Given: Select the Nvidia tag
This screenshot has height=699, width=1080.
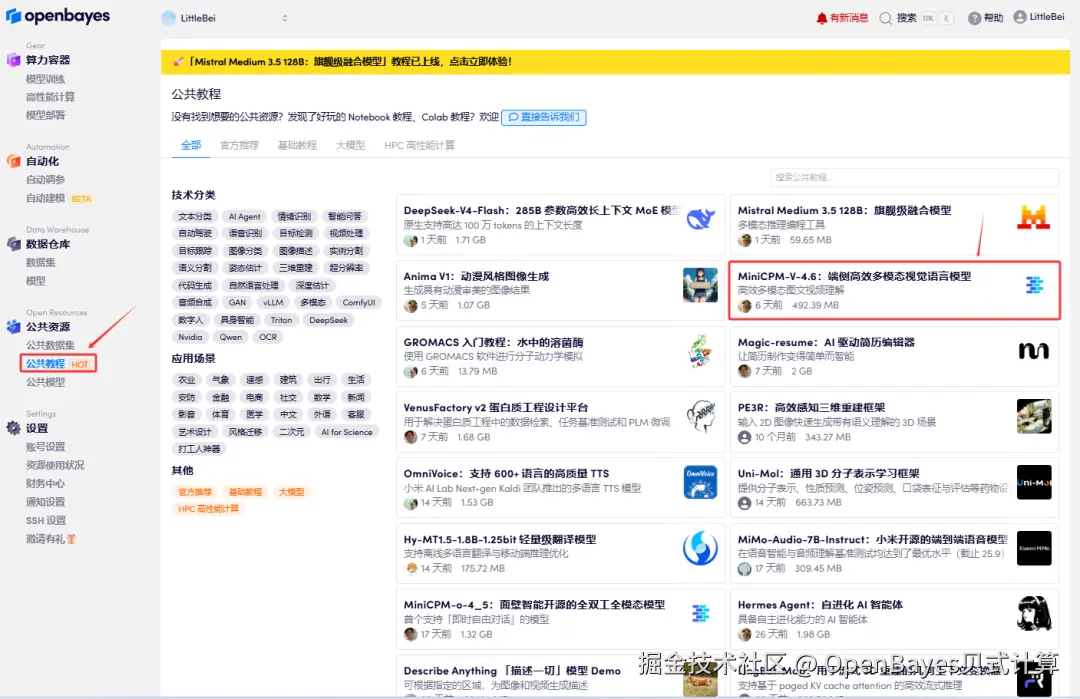Looking at the screenshot, I should [x=190, y=337].
